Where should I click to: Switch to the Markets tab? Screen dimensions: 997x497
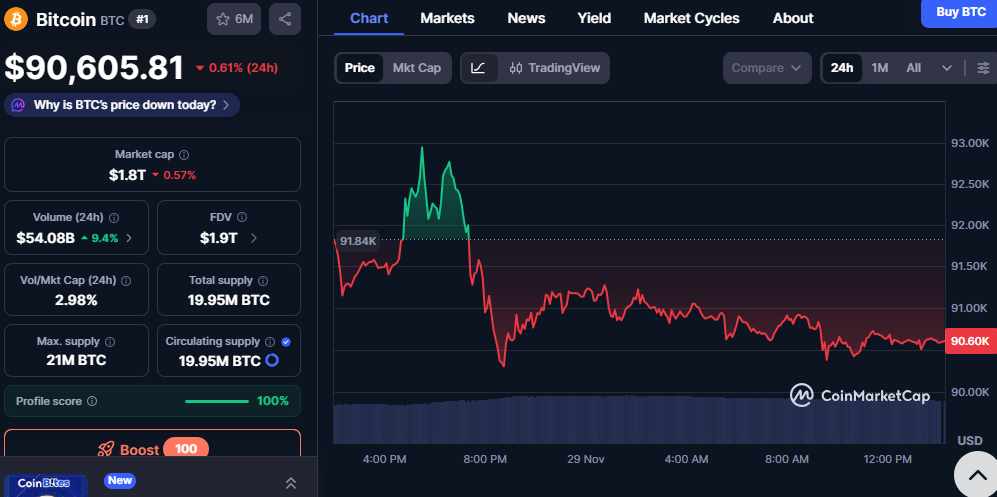coord(447,18)
